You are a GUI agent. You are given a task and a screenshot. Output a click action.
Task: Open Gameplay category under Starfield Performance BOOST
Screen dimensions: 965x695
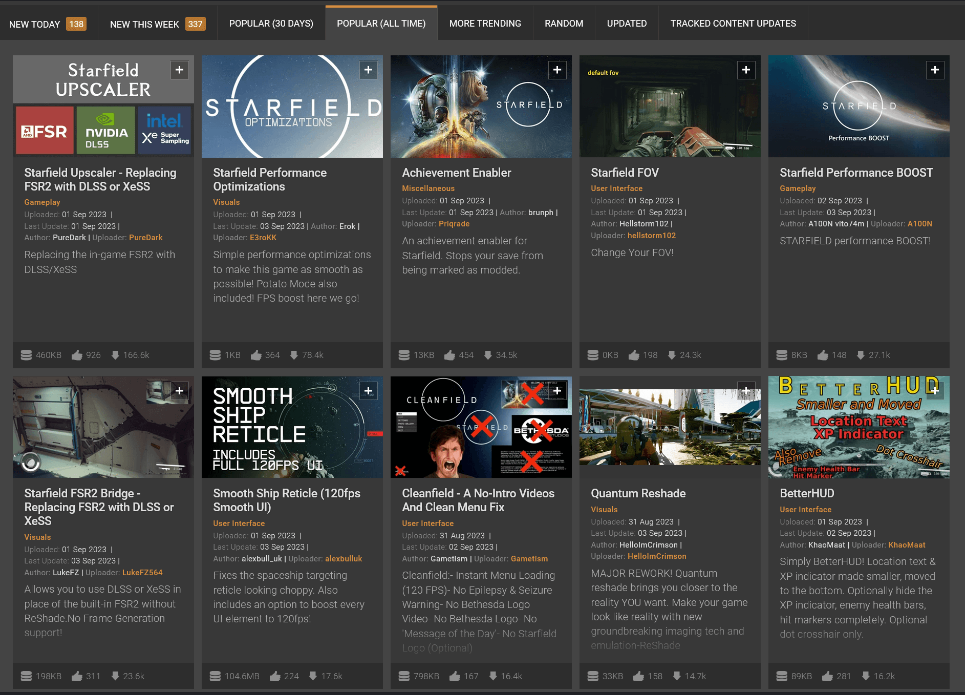(798, 188)
